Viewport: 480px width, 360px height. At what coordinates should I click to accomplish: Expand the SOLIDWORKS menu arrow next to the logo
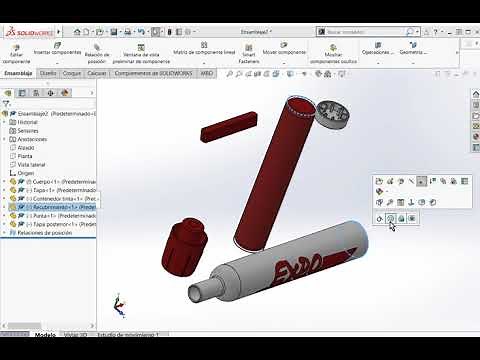pos(58,32)
